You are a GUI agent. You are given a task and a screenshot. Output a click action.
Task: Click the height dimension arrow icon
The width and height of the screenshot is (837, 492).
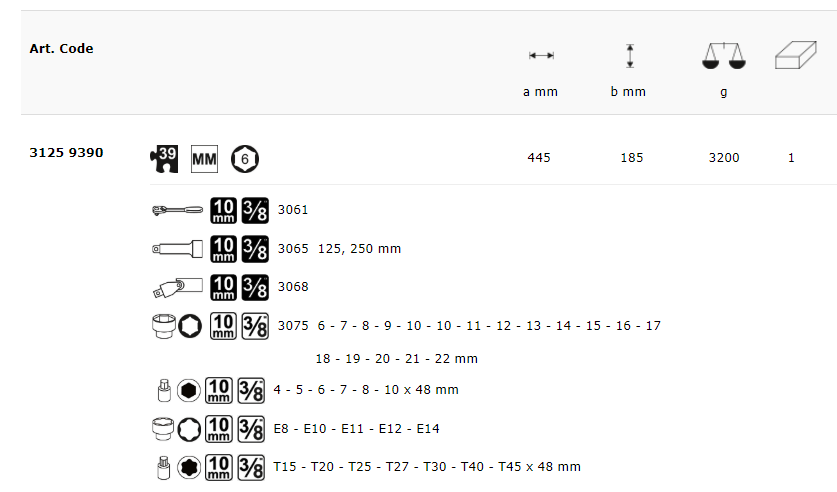pos(629,56)
